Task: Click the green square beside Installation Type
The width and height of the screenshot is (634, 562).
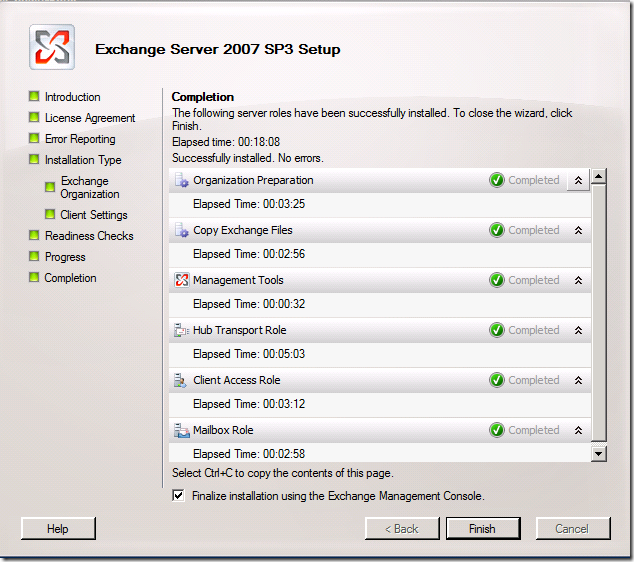Action: (34, 159)
